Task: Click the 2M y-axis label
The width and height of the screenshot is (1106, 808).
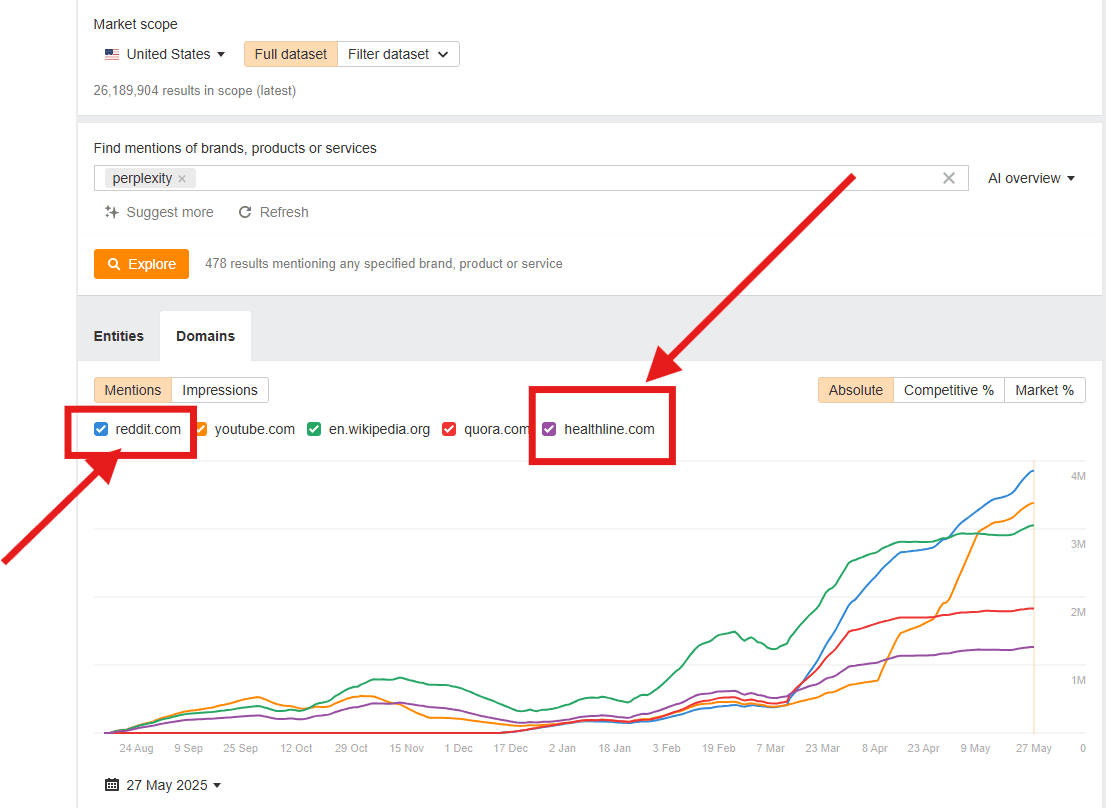Action: [x=1078, y=612]
